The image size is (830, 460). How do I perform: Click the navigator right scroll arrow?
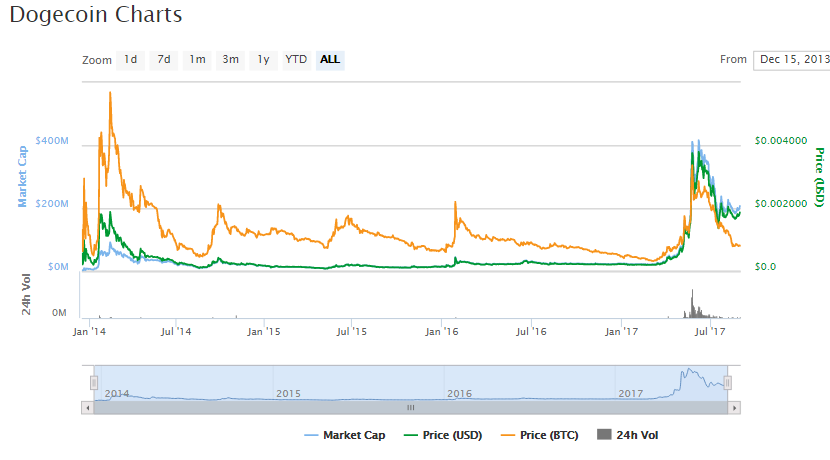point(734,408)
